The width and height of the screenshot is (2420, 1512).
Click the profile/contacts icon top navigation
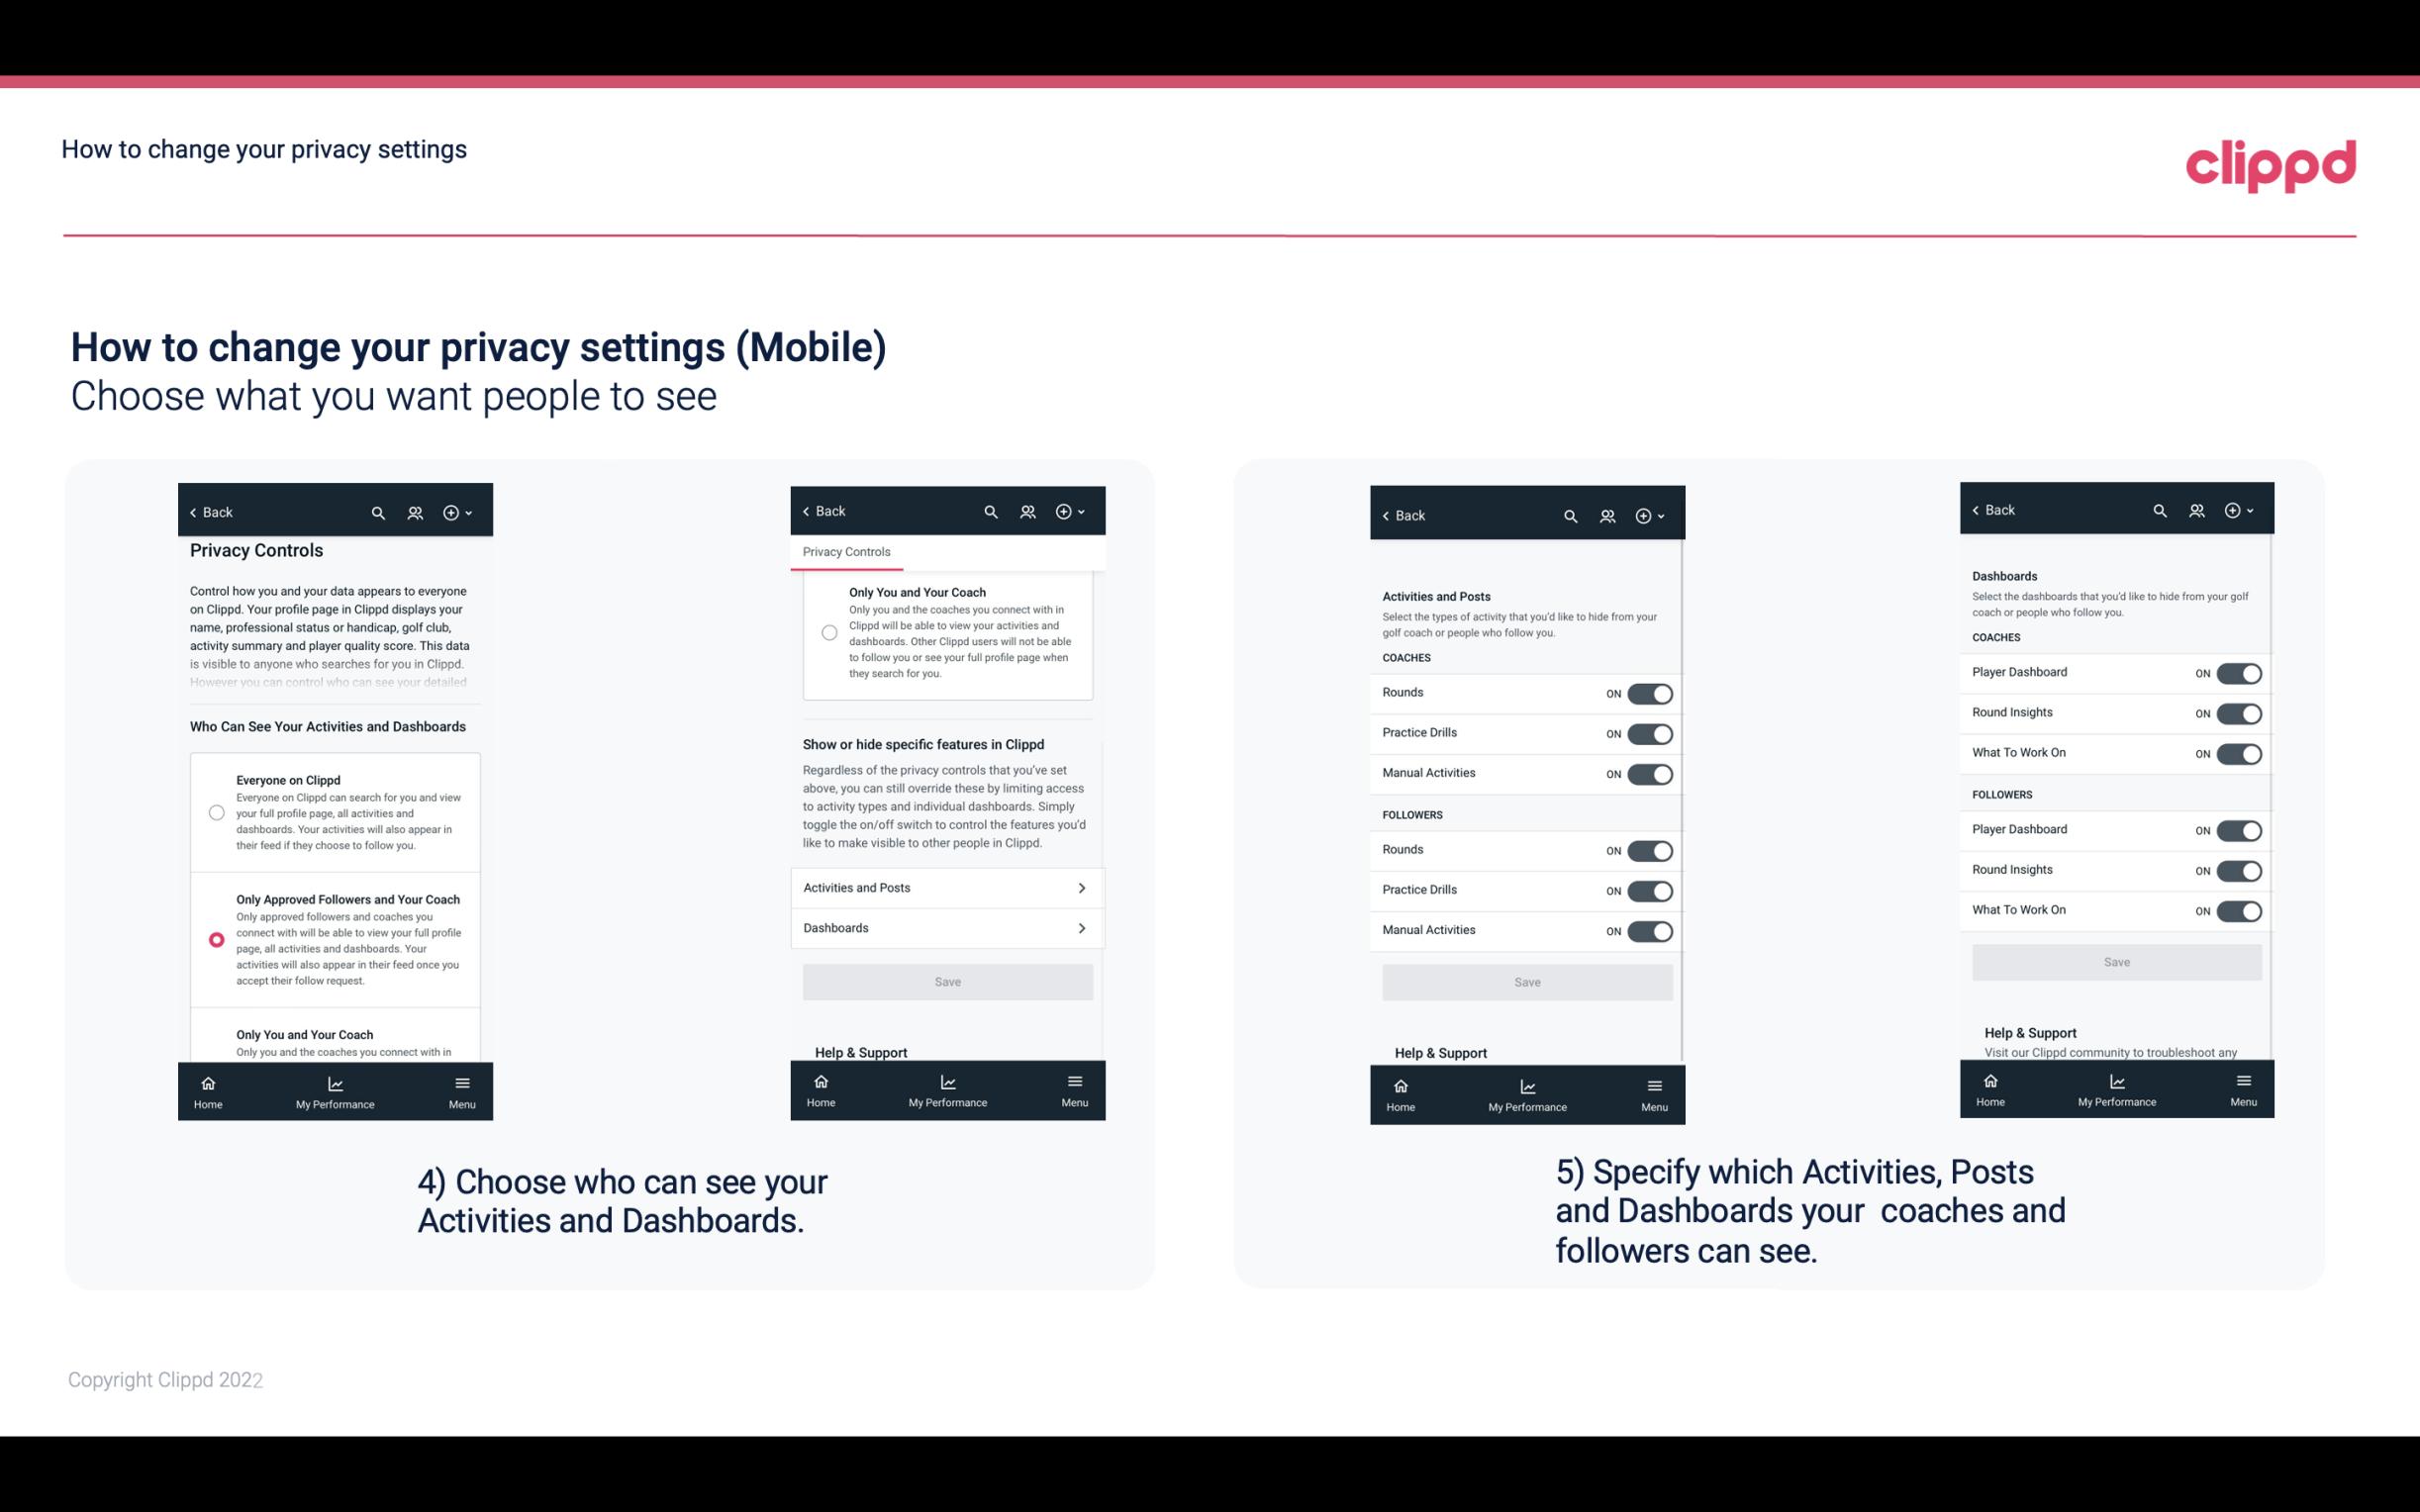tap(415, 511)
